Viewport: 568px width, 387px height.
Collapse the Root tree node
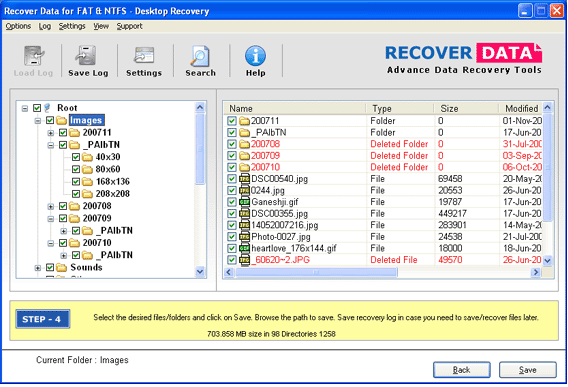pos(25,108)
